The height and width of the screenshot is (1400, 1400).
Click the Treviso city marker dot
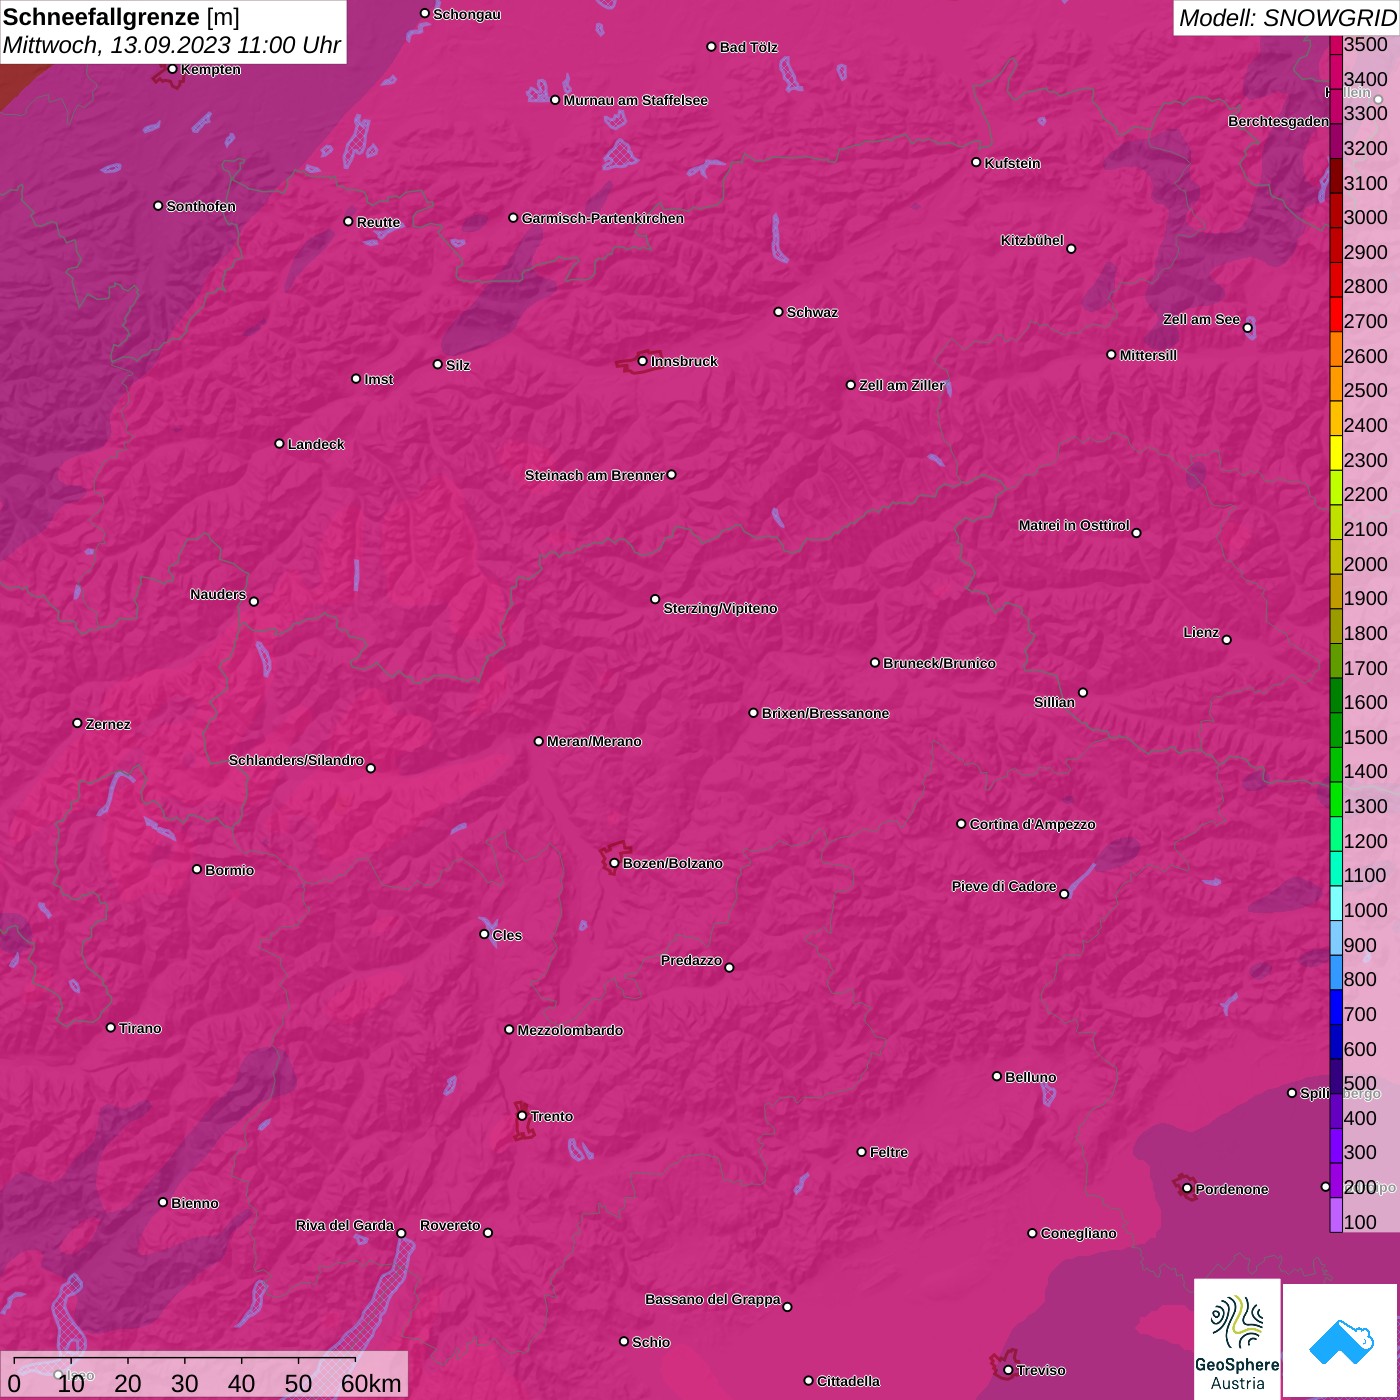1008,1370
